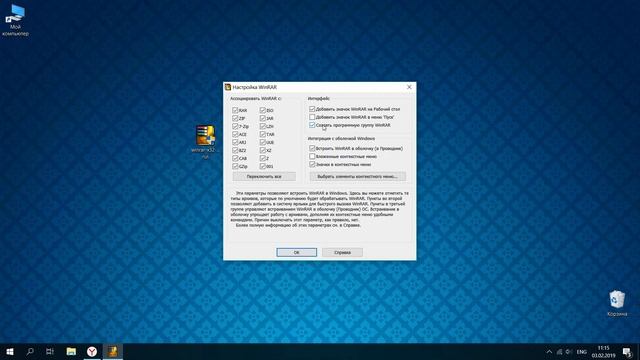Toggle the ACE association checkbox
This screenshot has height=360, width=640.
click(x=235, y=134)
